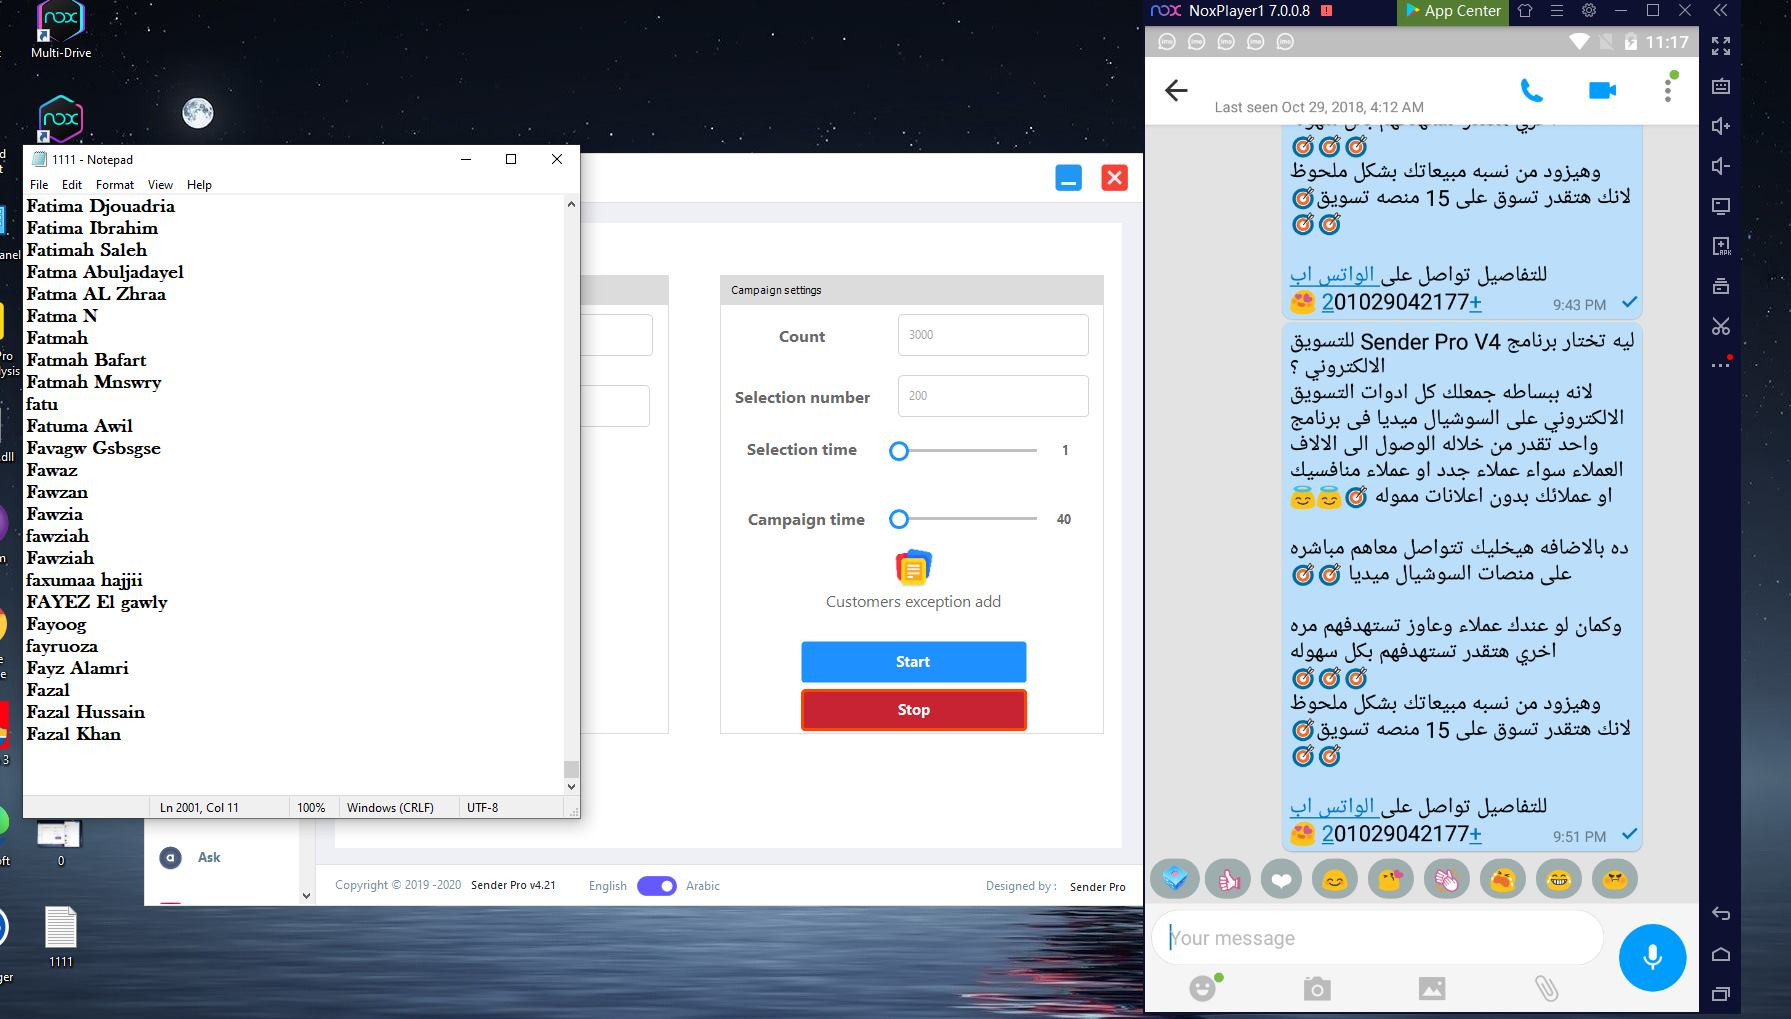Click 'Windows (CRLF)' in Notepad status bar

click(390, 807)
